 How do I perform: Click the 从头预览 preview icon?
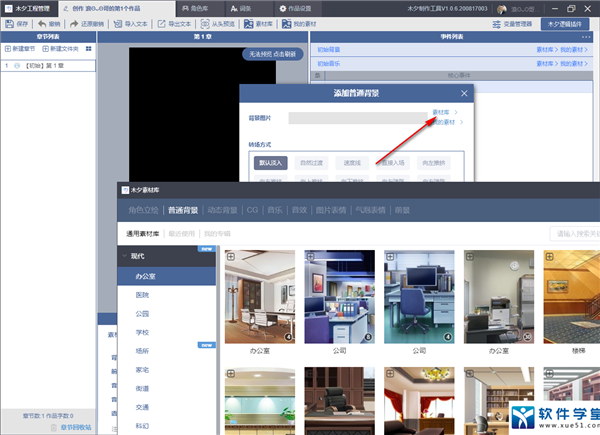(x=205, y=24)
